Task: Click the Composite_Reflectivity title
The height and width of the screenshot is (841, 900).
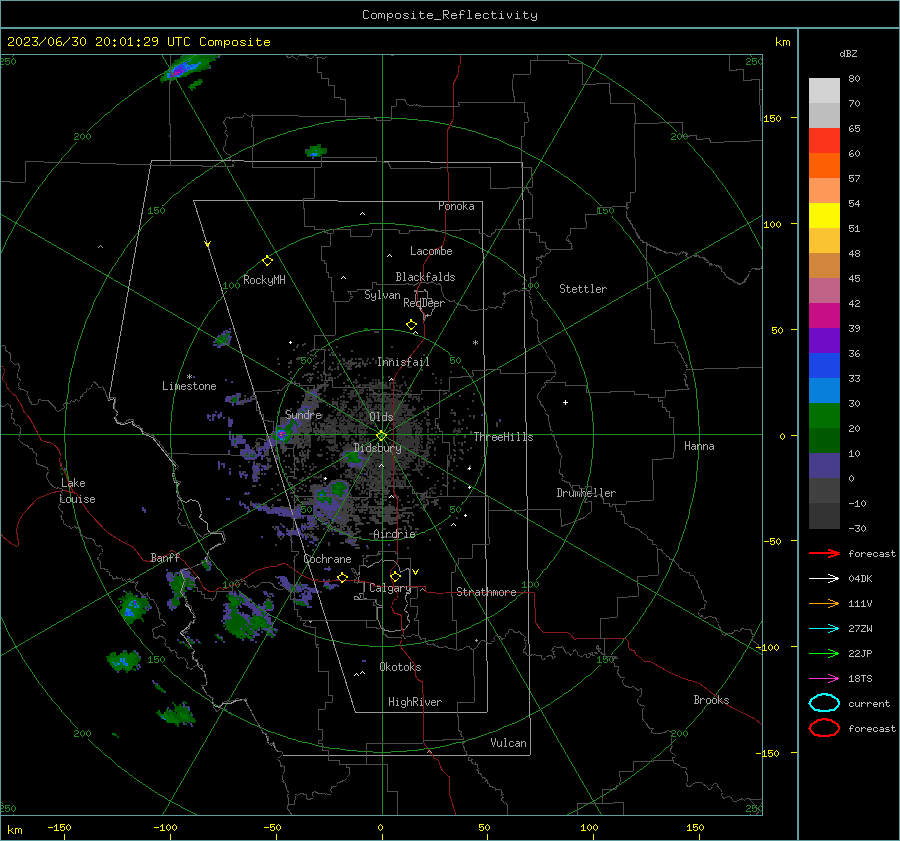Action: [x=450, y=15]
